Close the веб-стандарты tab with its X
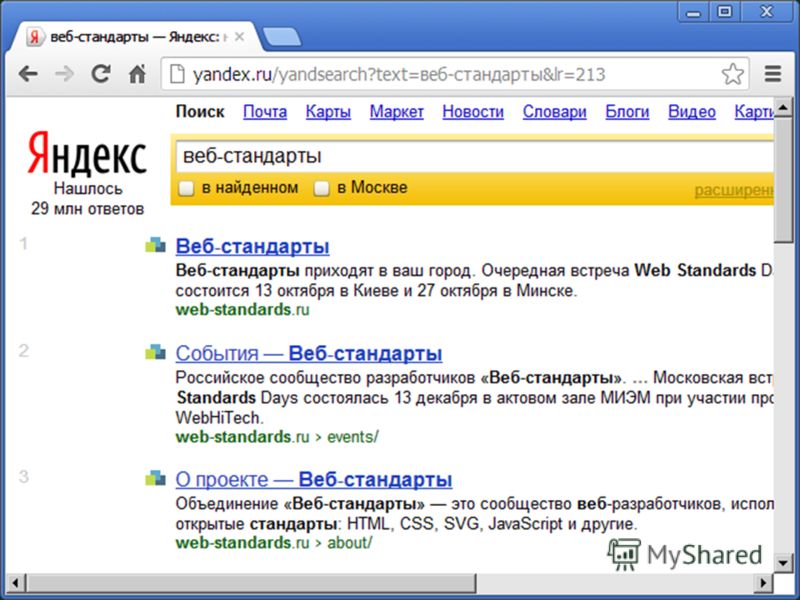Screen dimensions: 800x600 [239, 37]
